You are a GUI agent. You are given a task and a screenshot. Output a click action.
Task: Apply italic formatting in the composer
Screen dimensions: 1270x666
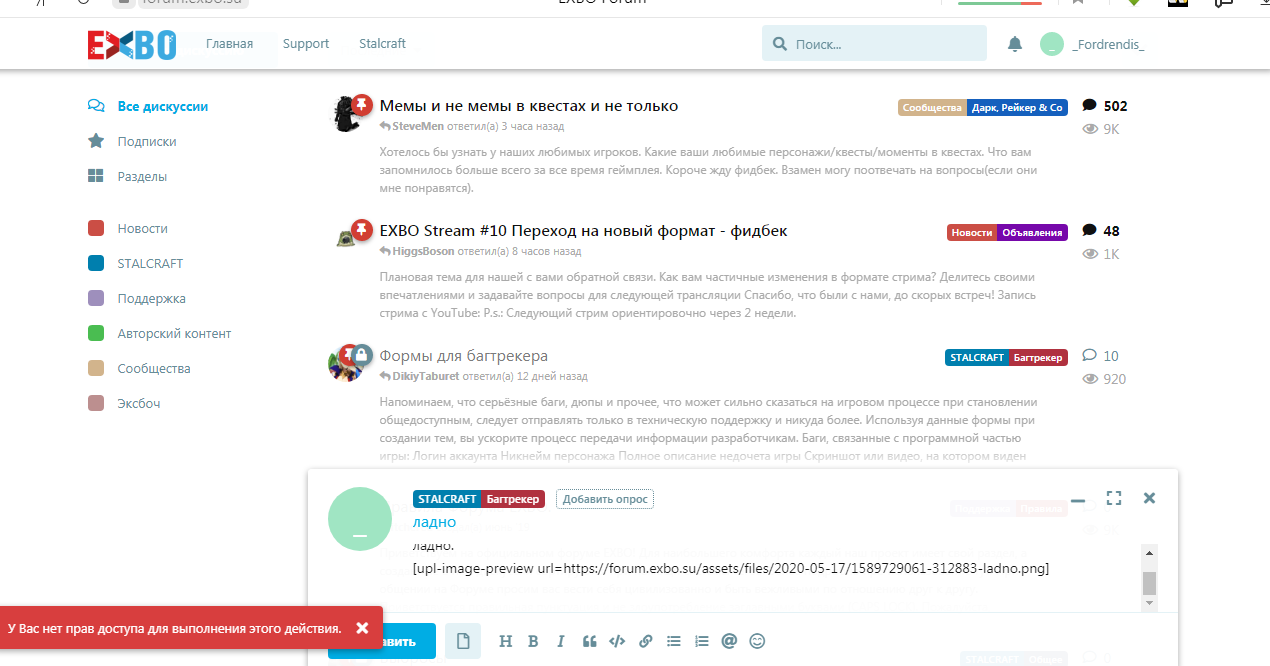point(561,641)
